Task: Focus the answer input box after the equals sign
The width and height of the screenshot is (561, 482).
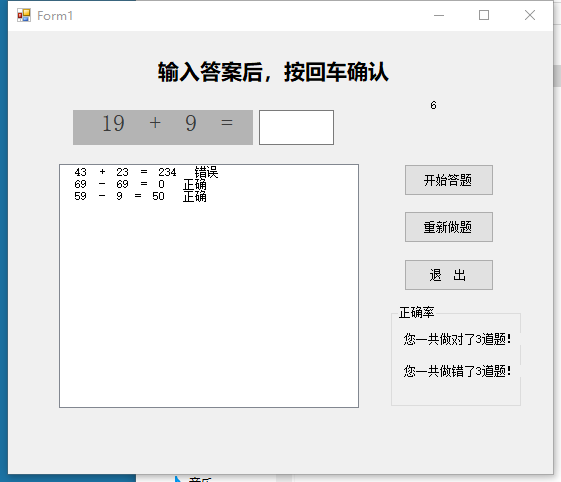Action: [296, 127]
